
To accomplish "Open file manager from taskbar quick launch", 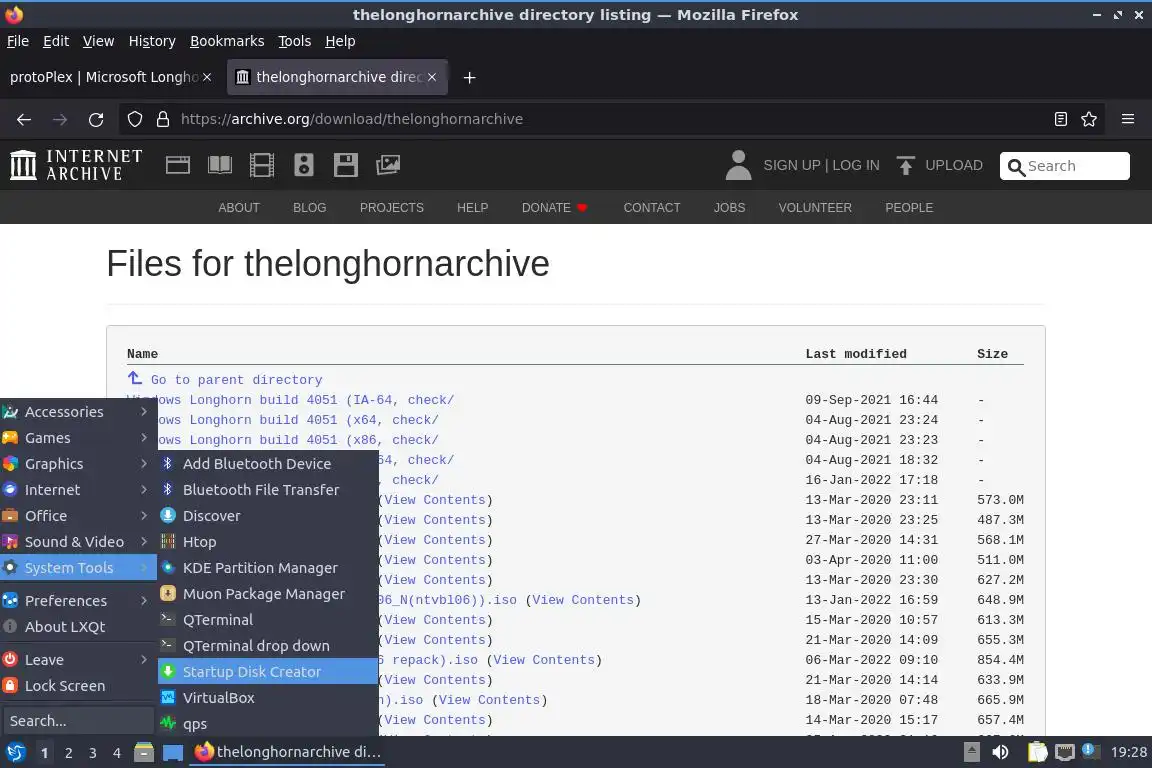I will pyautogui.click(x=144, y=752).
